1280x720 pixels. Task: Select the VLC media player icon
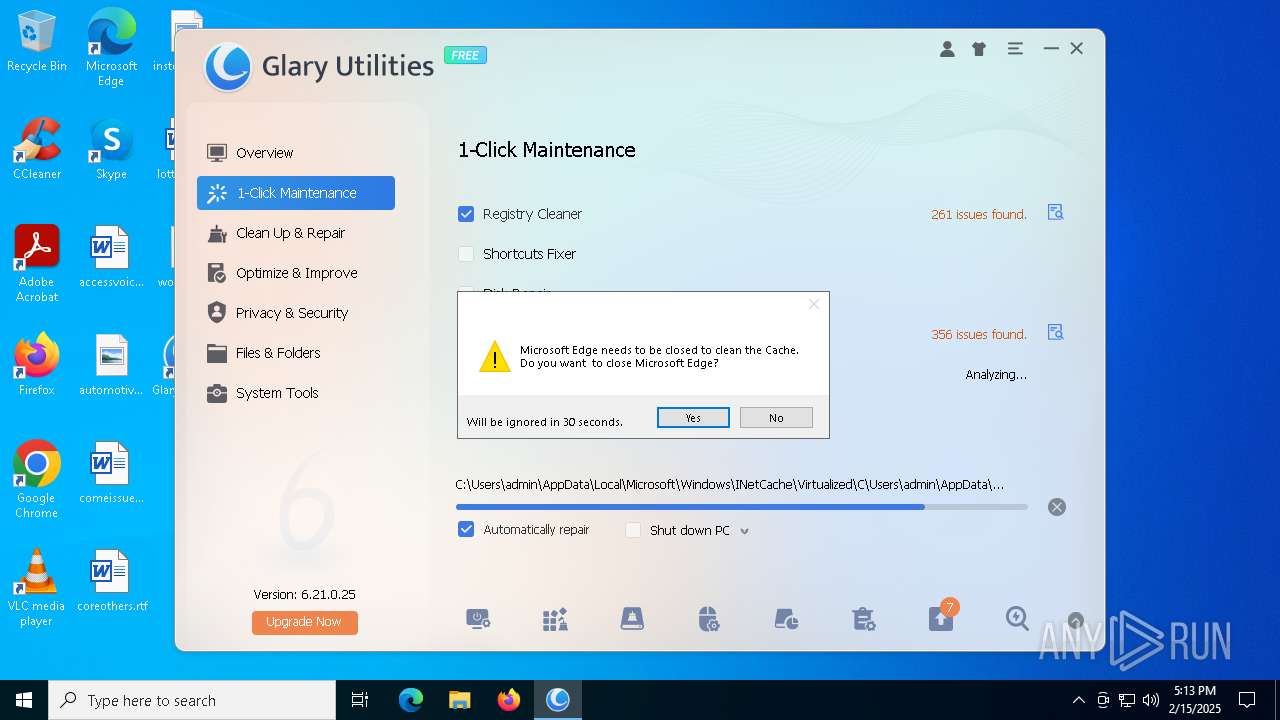pyautogui.click(x=37, y=588)
